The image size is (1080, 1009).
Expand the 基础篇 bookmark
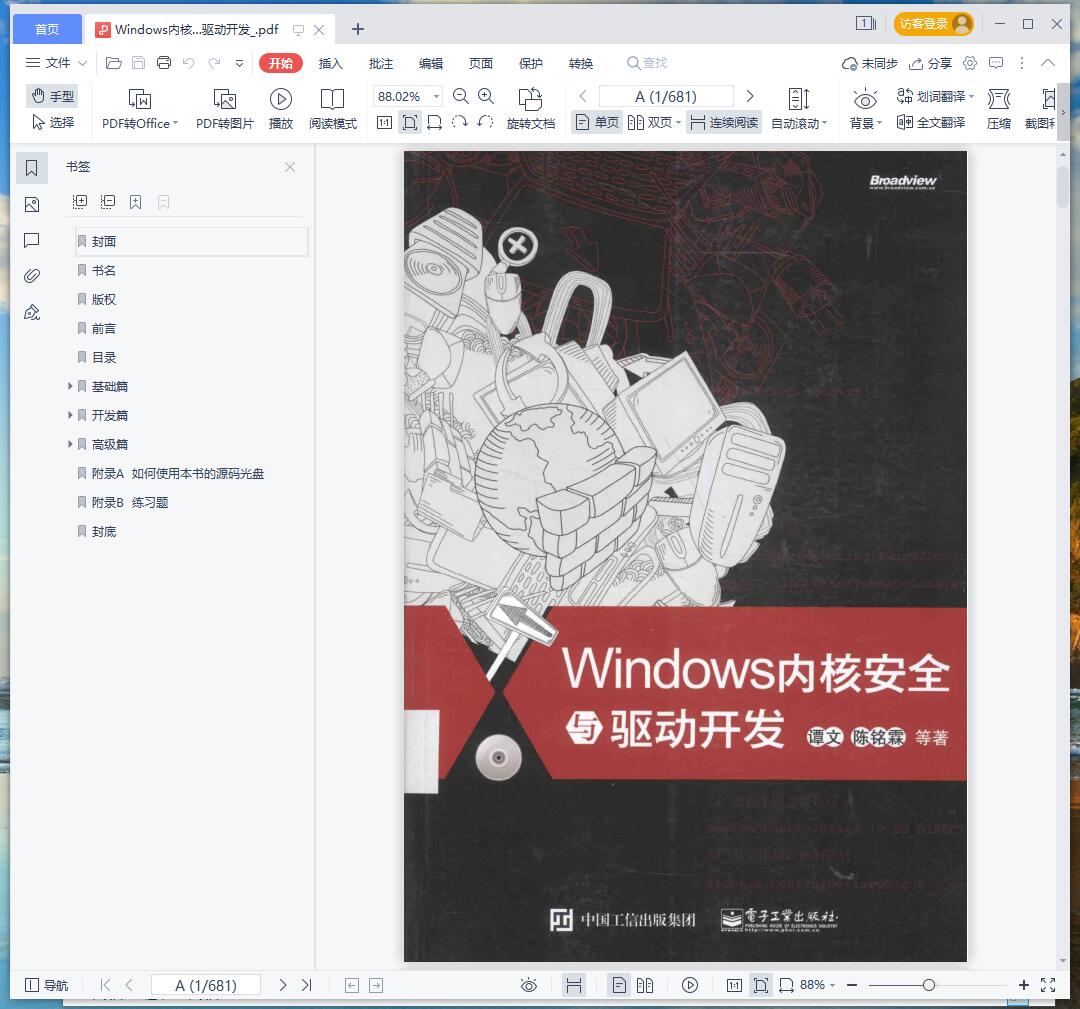click(70, 386)
